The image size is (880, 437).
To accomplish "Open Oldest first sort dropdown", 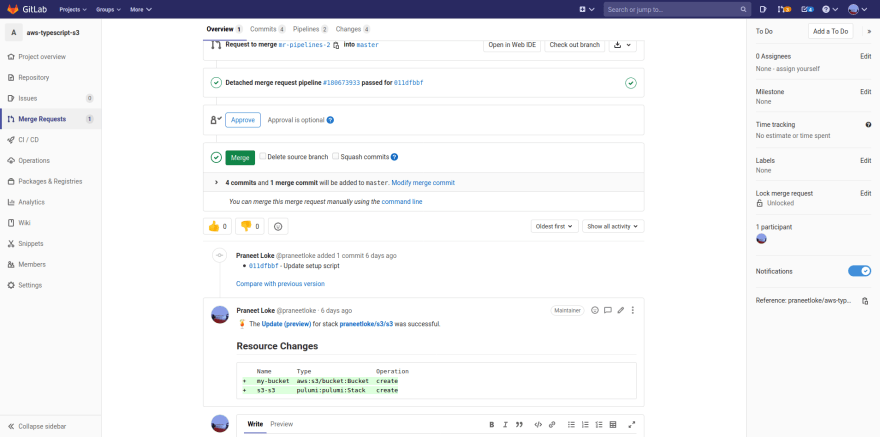I will click(x=554, y=226).
